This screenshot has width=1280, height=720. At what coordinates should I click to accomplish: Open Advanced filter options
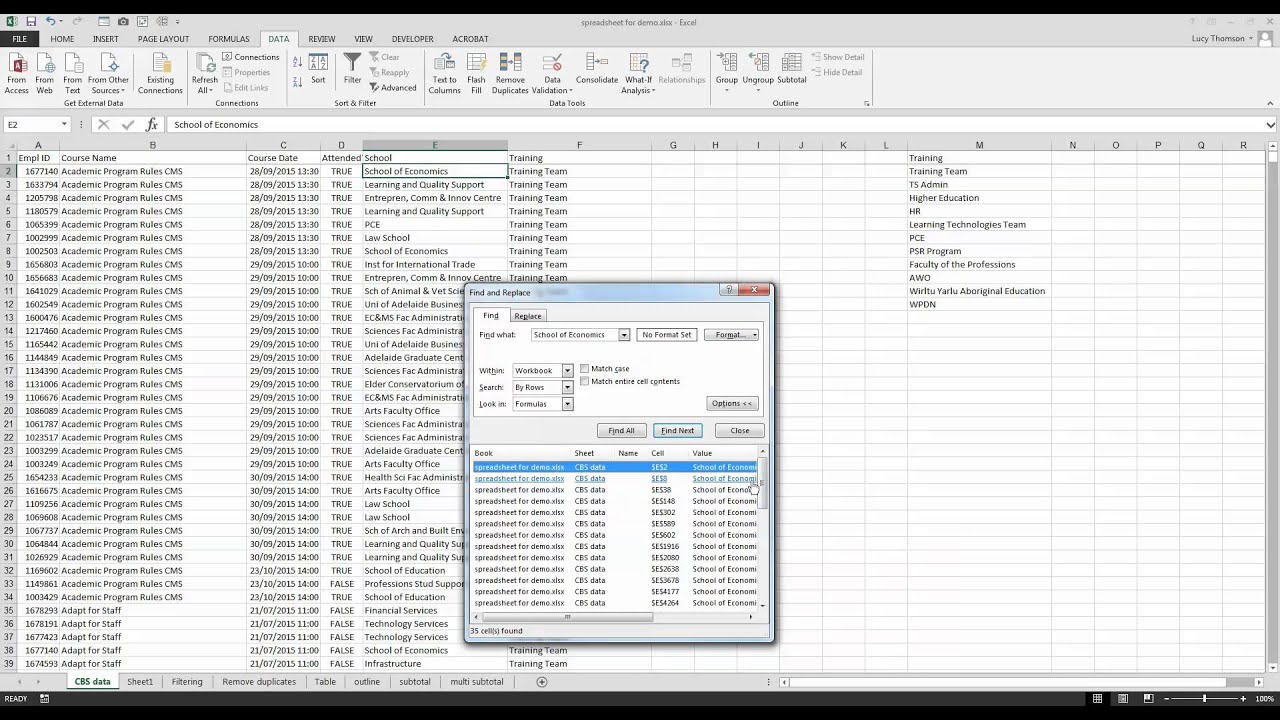click(393, 88)
